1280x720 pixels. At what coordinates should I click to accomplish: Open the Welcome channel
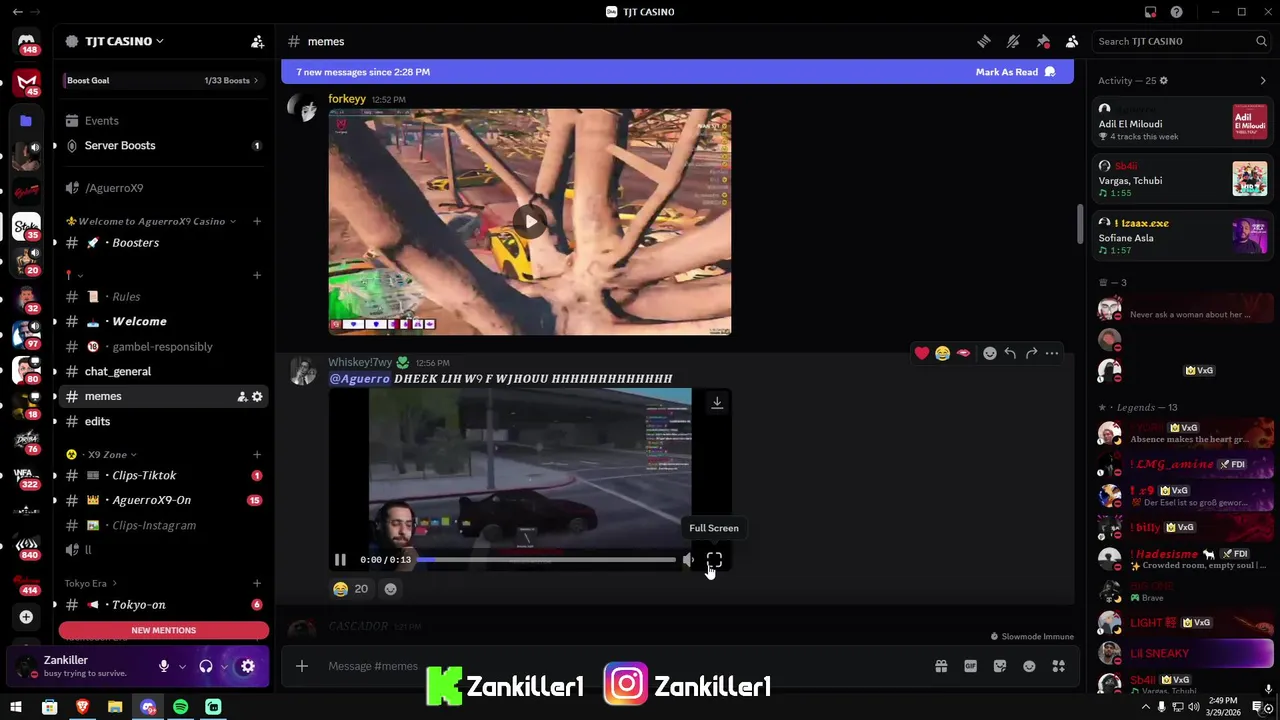tap(162, 321)
